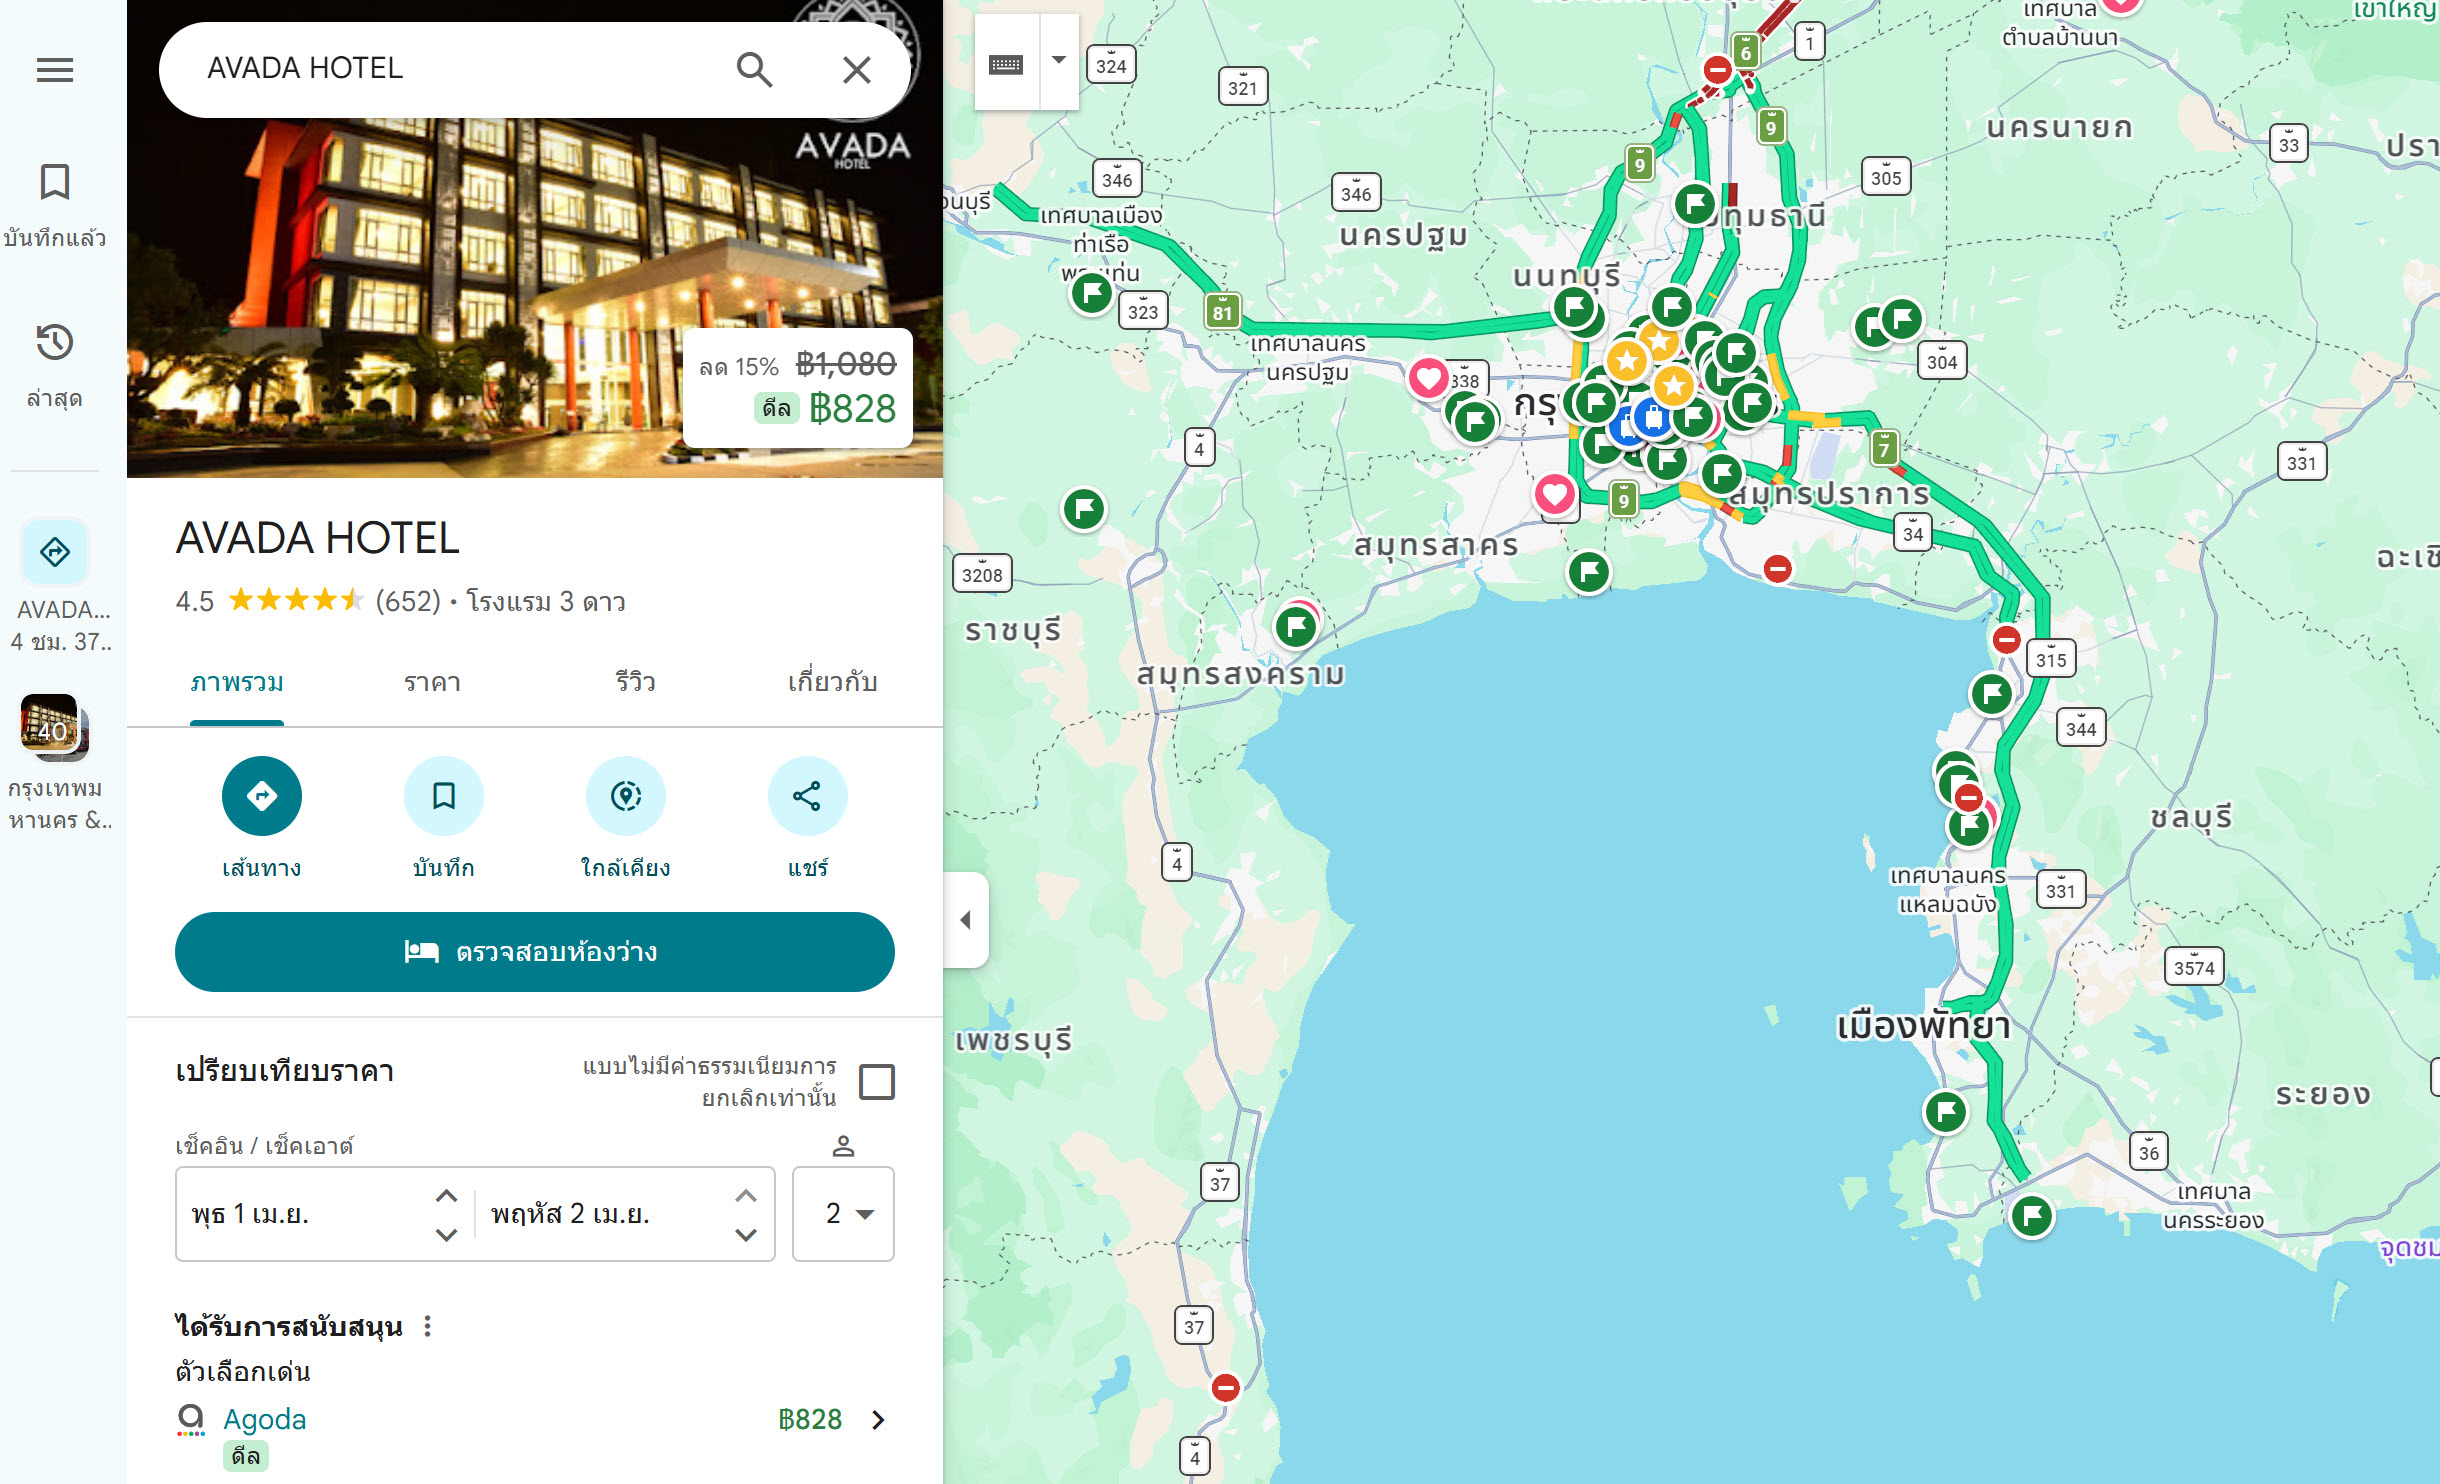Viewport: 2440px width, 1484px height.
Task: Click the check availability (ตรวจสอบห้องว่าง) button
Action: pos(535,952)
